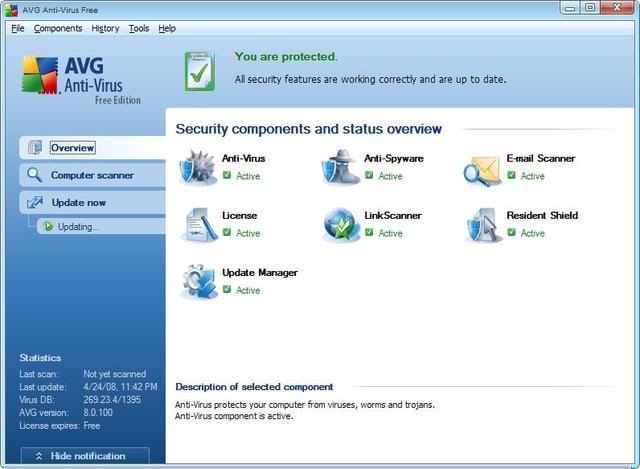
Task: Maximize the AVG window
Action: pyautogui.click(x=590, y=8)
